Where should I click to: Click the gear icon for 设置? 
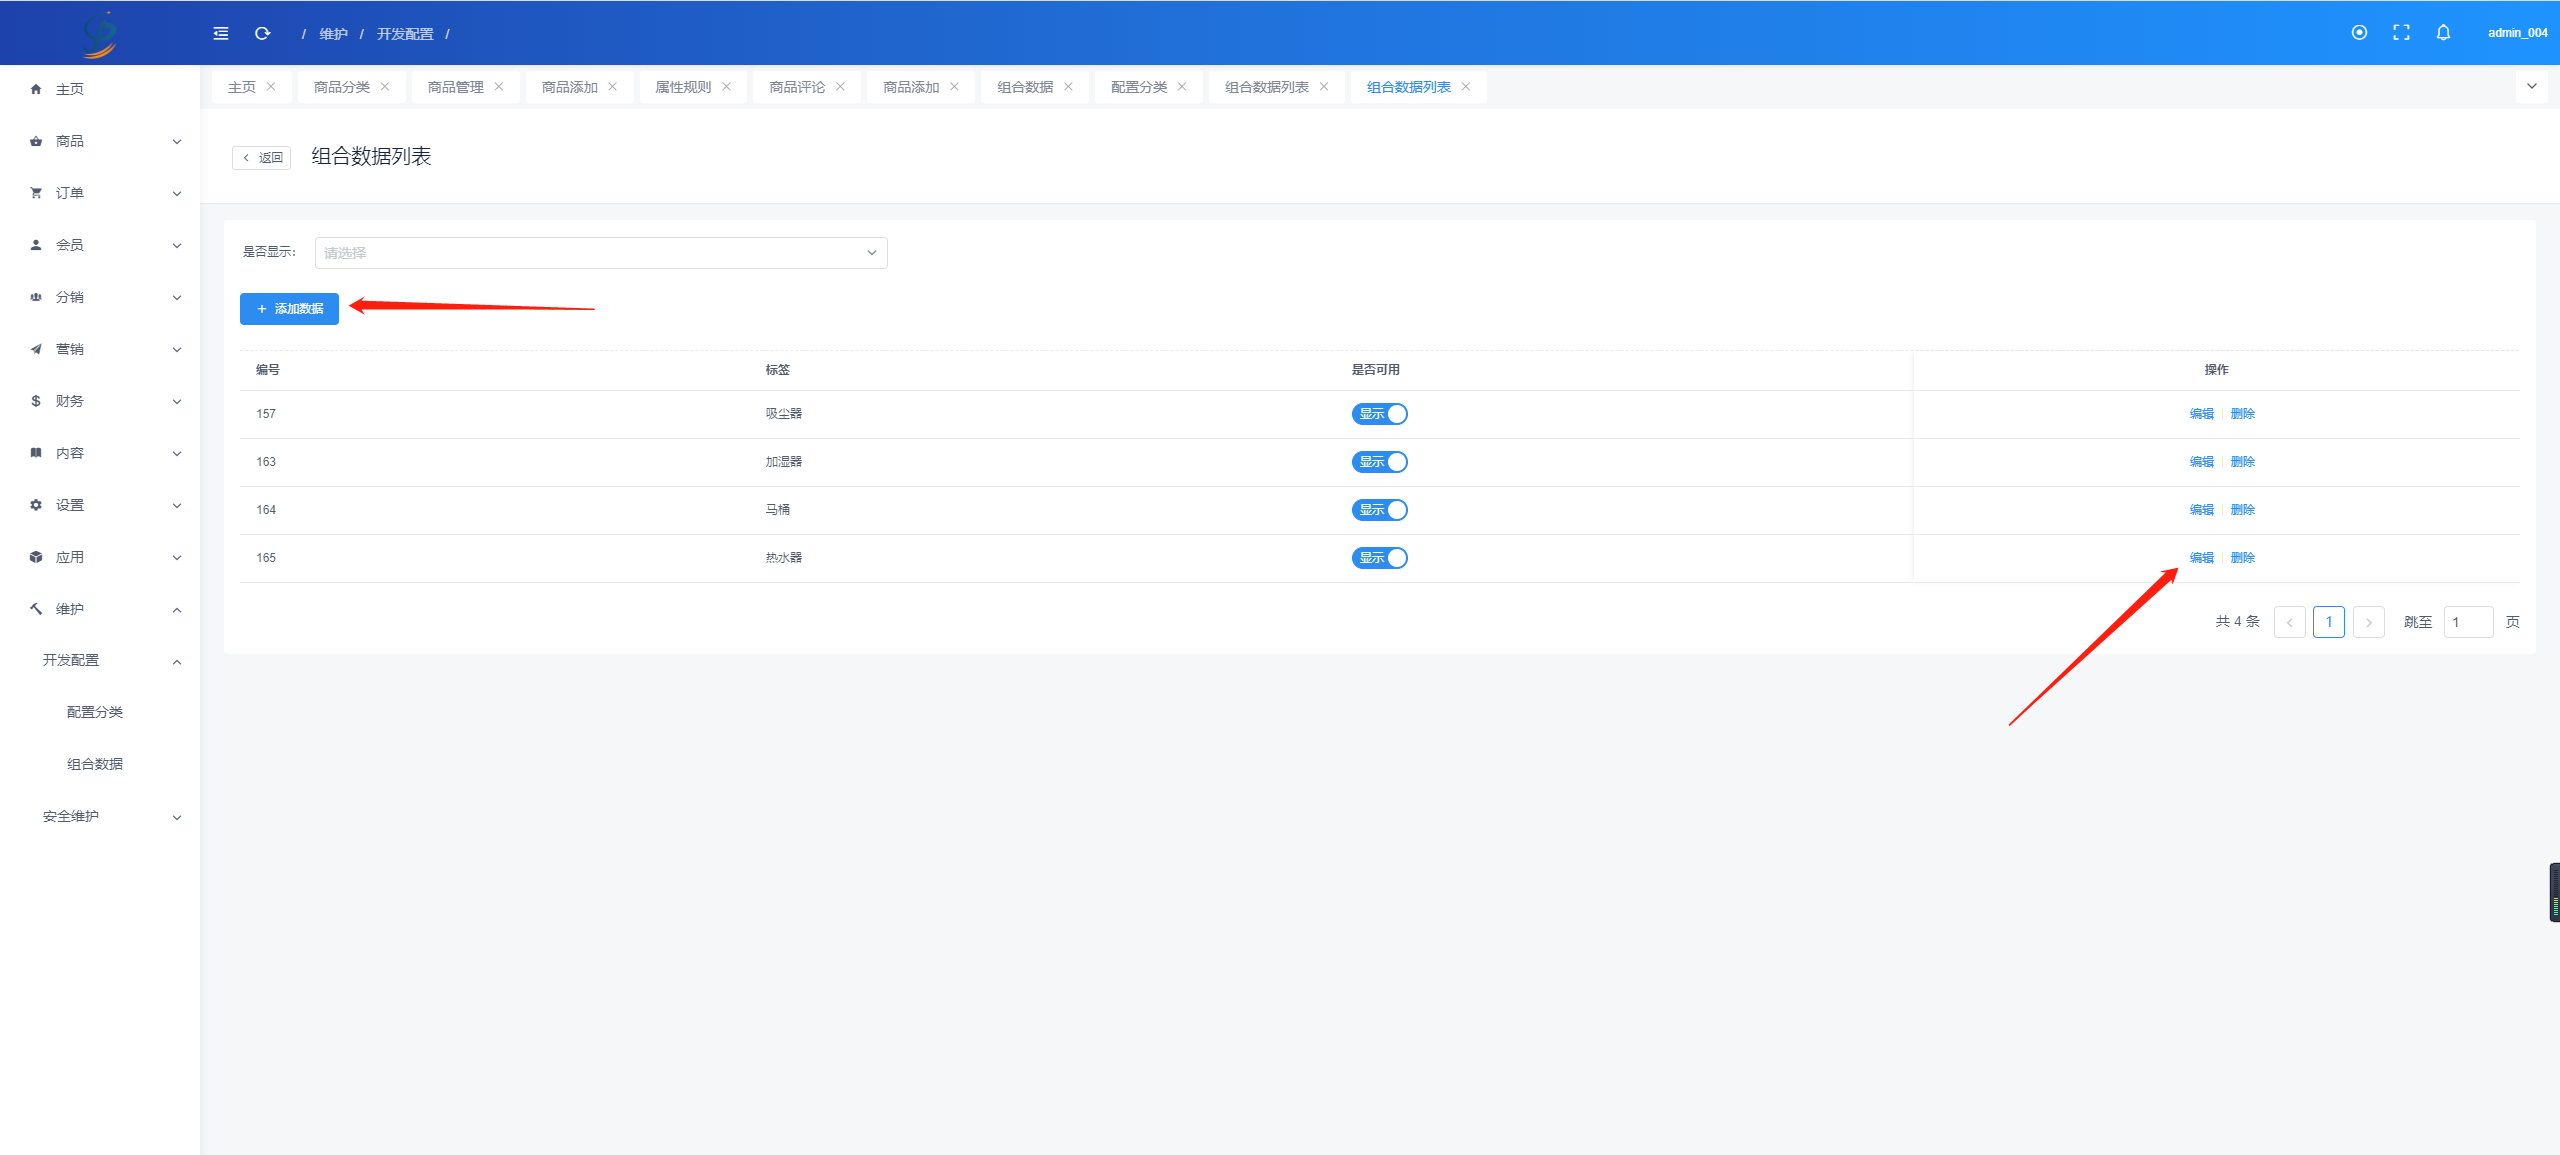tap(36, 505)
